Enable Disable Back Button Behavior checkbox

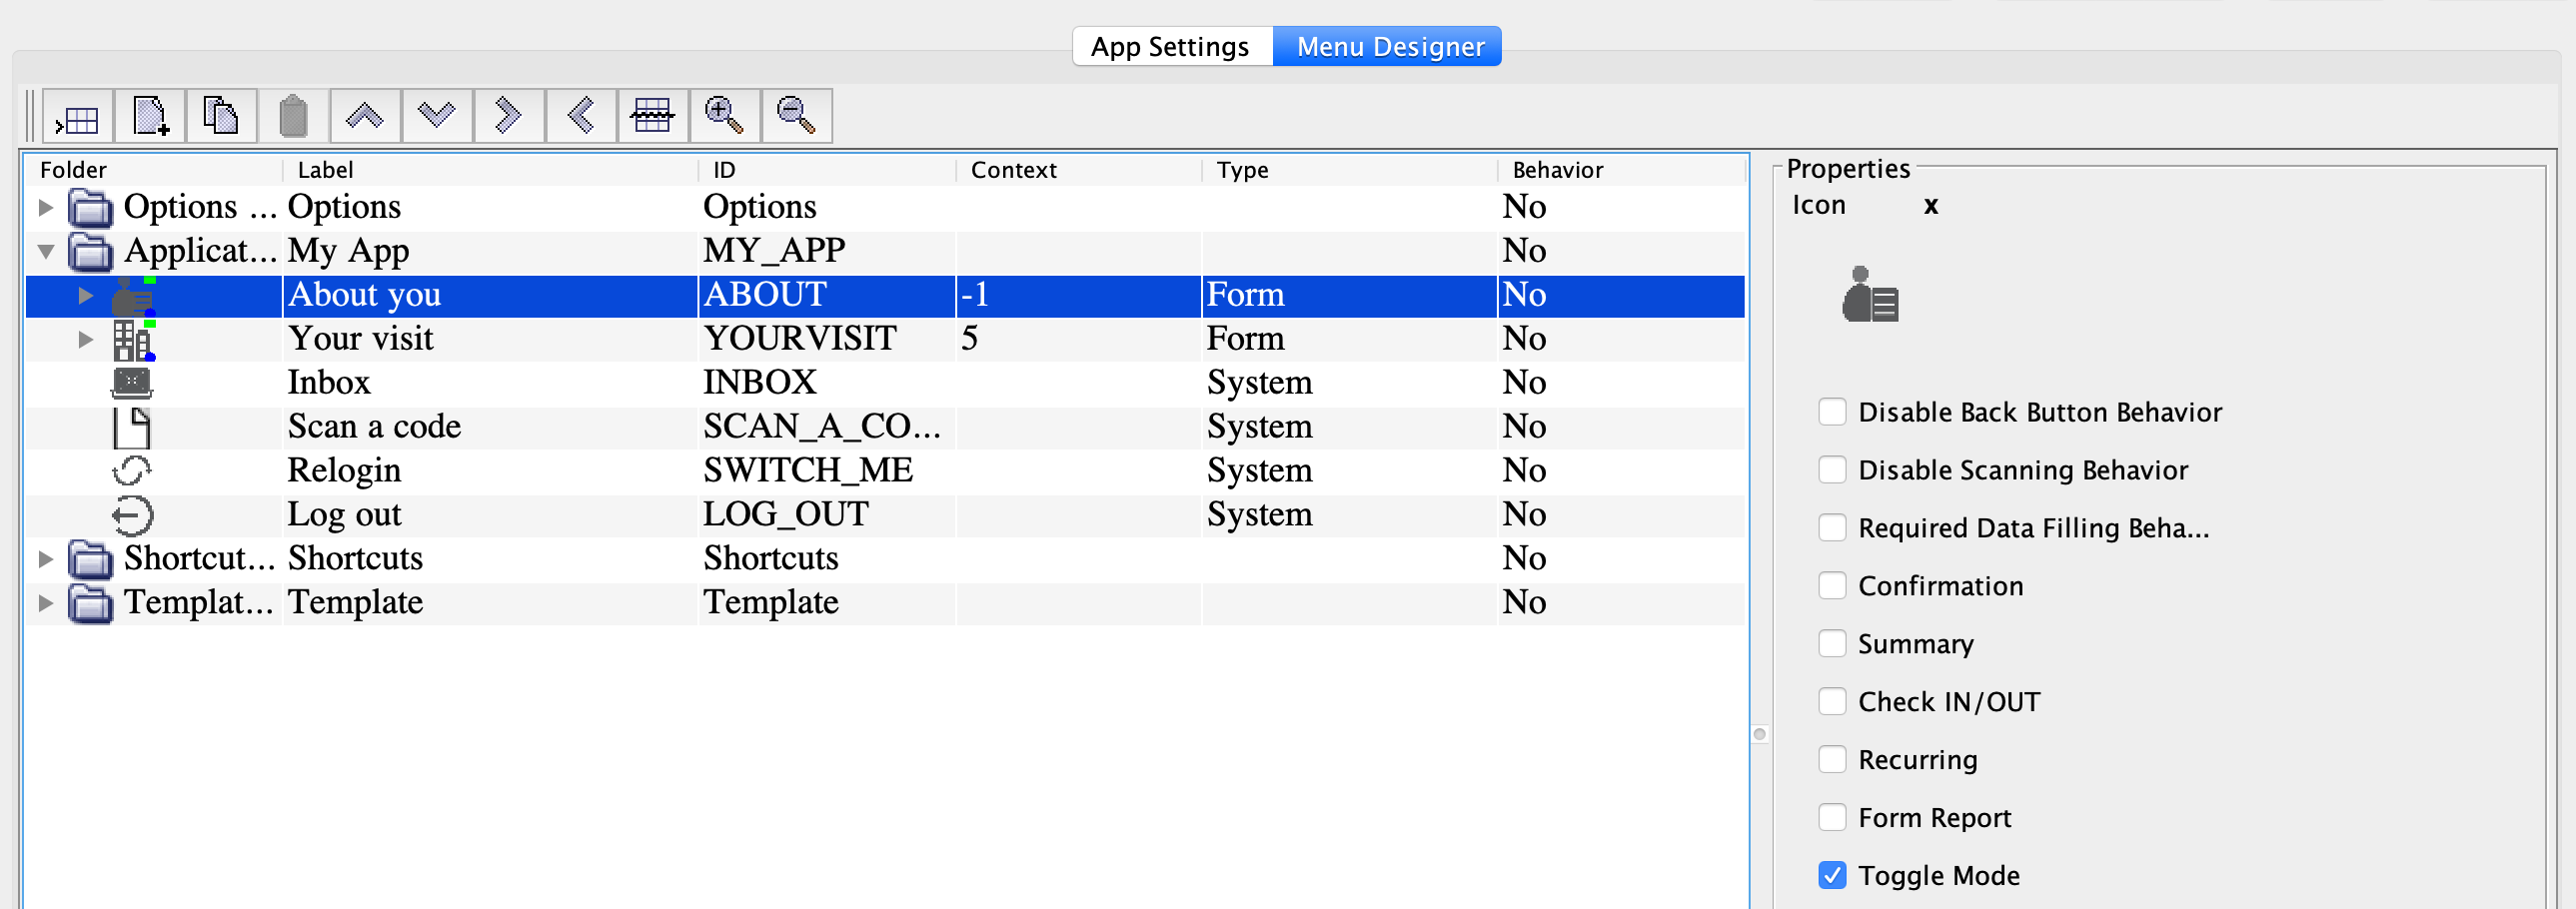tap(1831, 412)
